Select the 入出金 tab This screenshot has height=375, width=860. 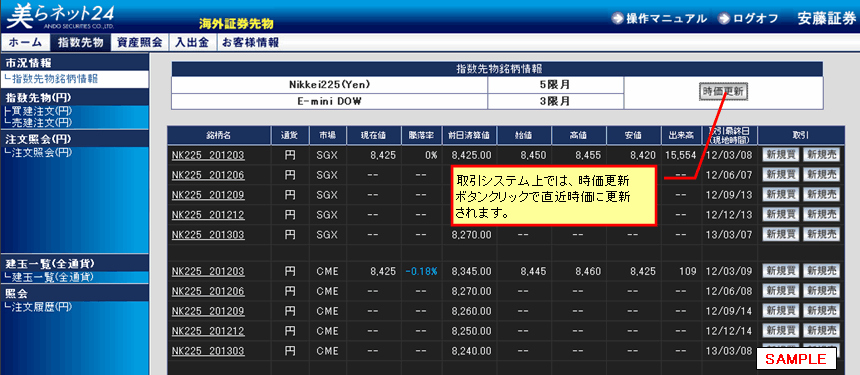(x=192, y=43)
